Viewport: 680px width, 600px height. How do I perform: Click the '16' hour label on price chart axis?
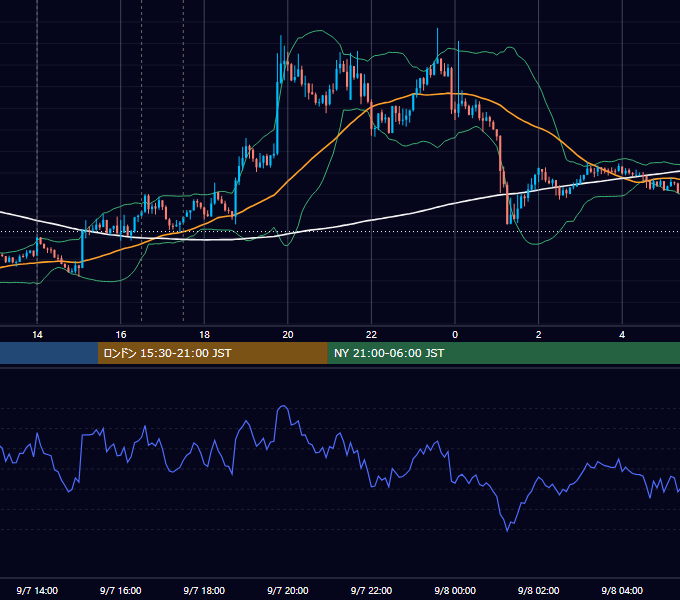[121, 335]
